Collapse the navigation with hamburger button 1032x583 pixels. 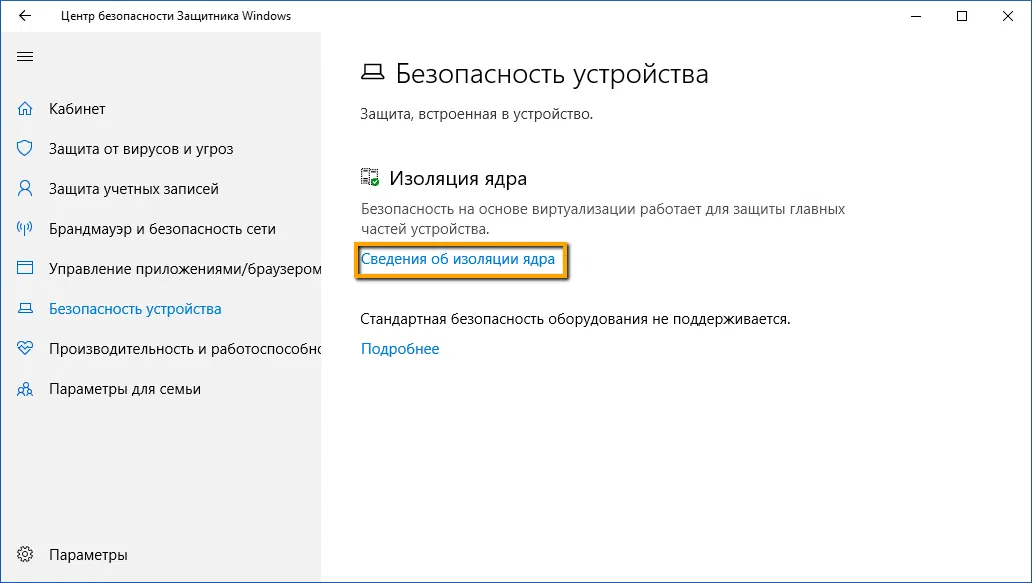[x=25, y=56]
